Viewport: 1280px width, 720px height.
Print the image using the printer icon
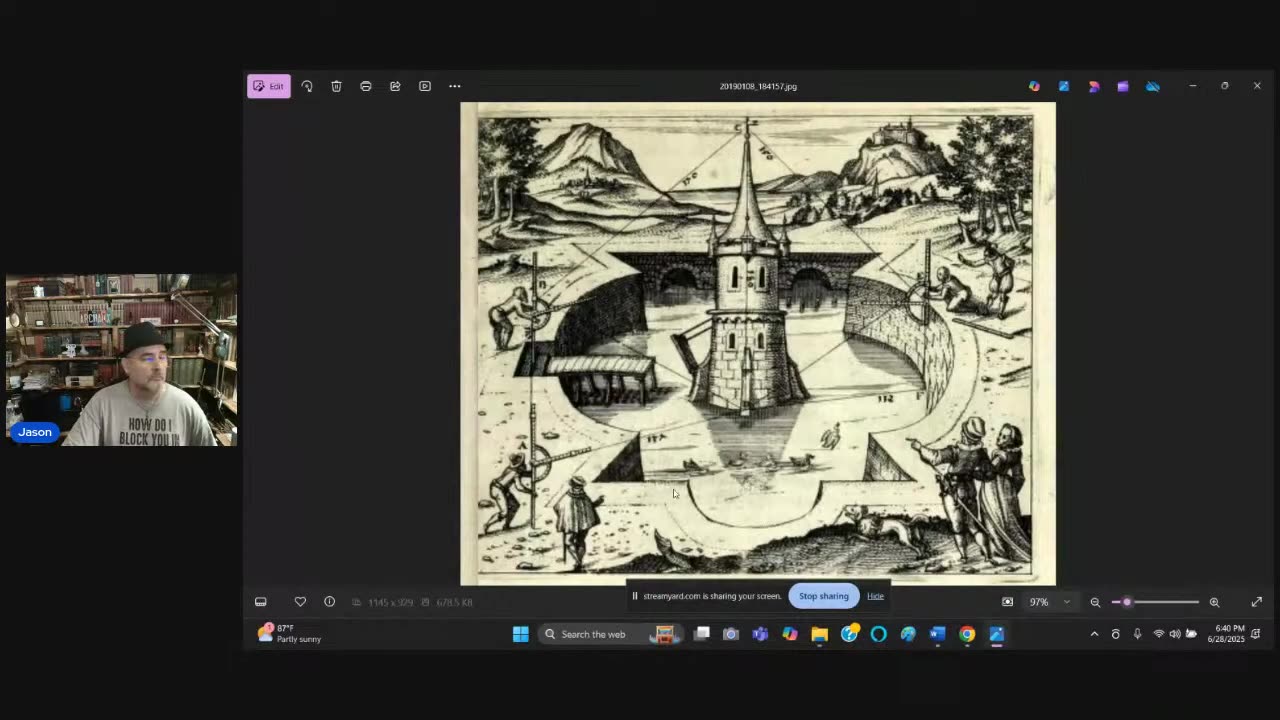[x=366, y=86]
